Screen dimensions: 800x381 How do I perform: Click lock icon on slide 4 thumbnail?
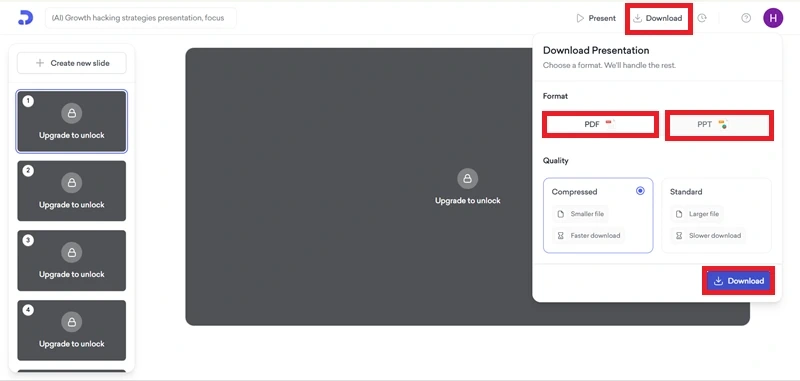point(72,322)
